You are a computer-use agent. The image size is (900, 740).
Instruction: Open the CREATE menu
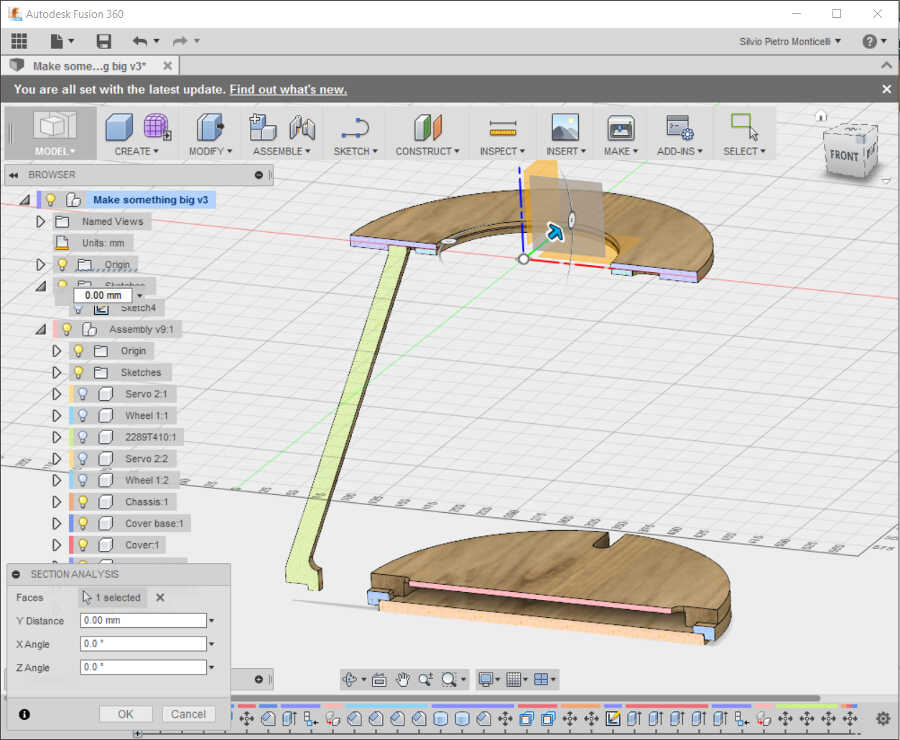tap(137, 151)
